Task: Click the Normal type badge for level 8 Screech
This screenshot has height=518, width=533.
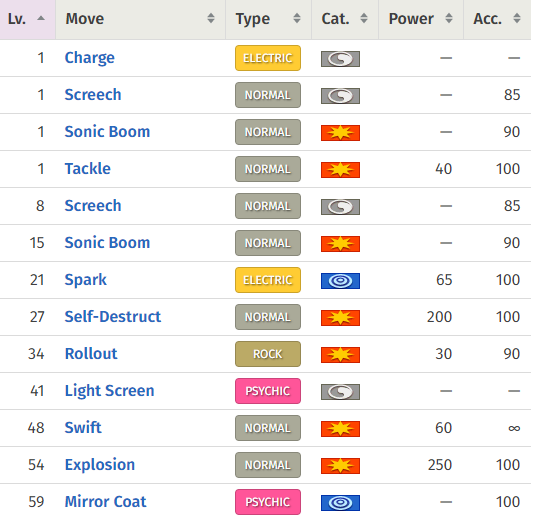Action: coord(268,206)
